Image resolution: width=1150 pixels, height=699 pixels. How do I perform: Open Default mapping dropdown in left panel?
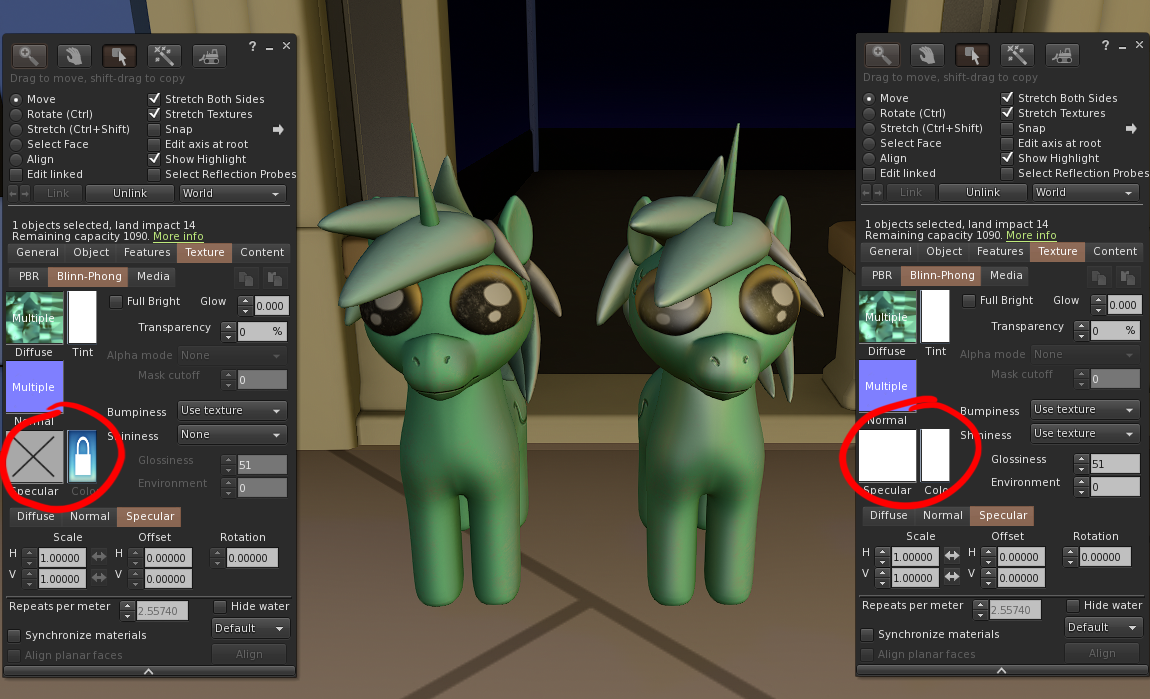click(x=250, y=629)
